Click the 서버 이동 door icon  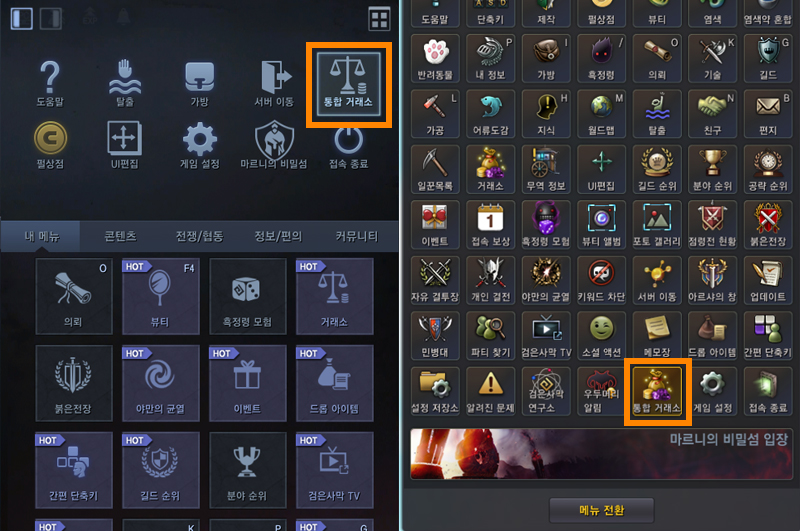point(274,84)
